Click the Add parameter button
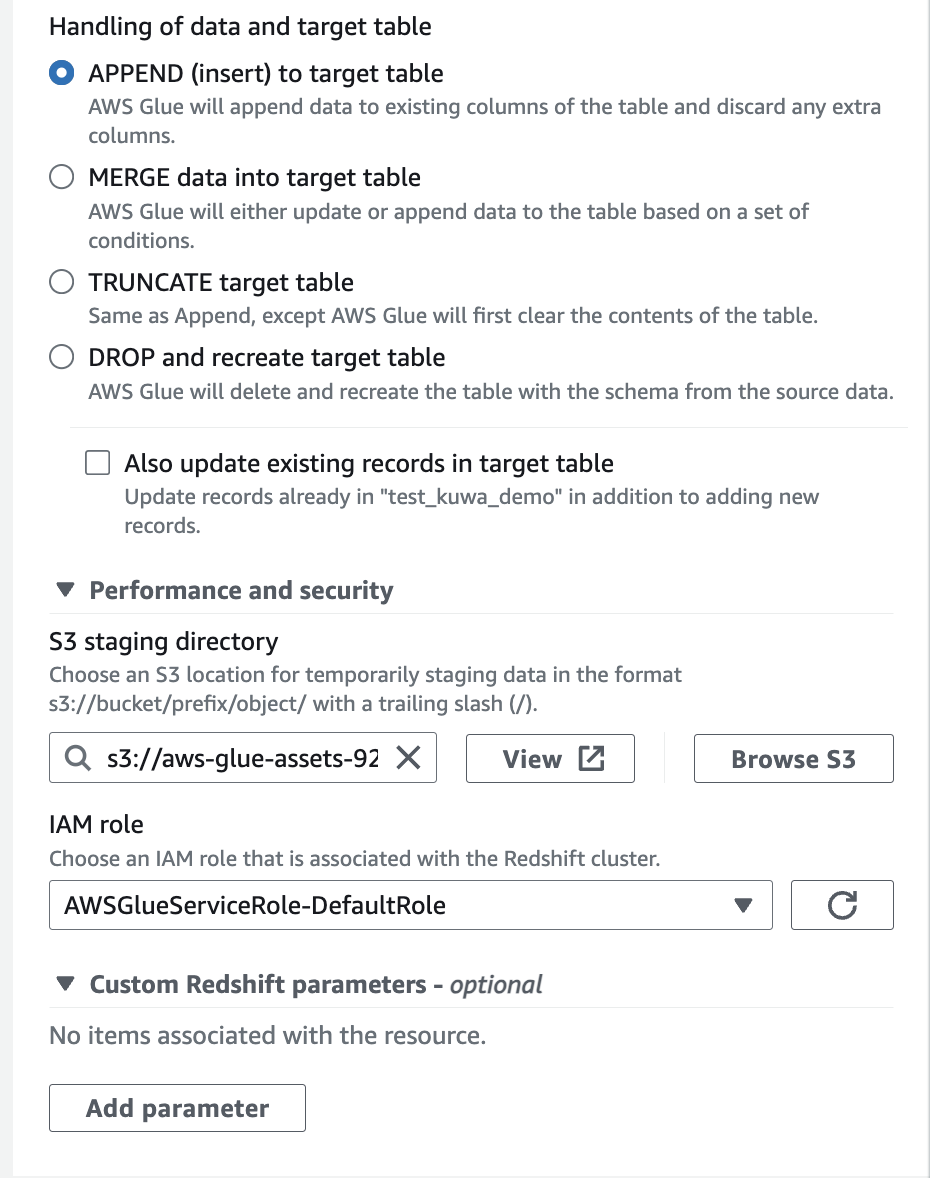The image size is (932, 1178). [x=177, y=1108]
